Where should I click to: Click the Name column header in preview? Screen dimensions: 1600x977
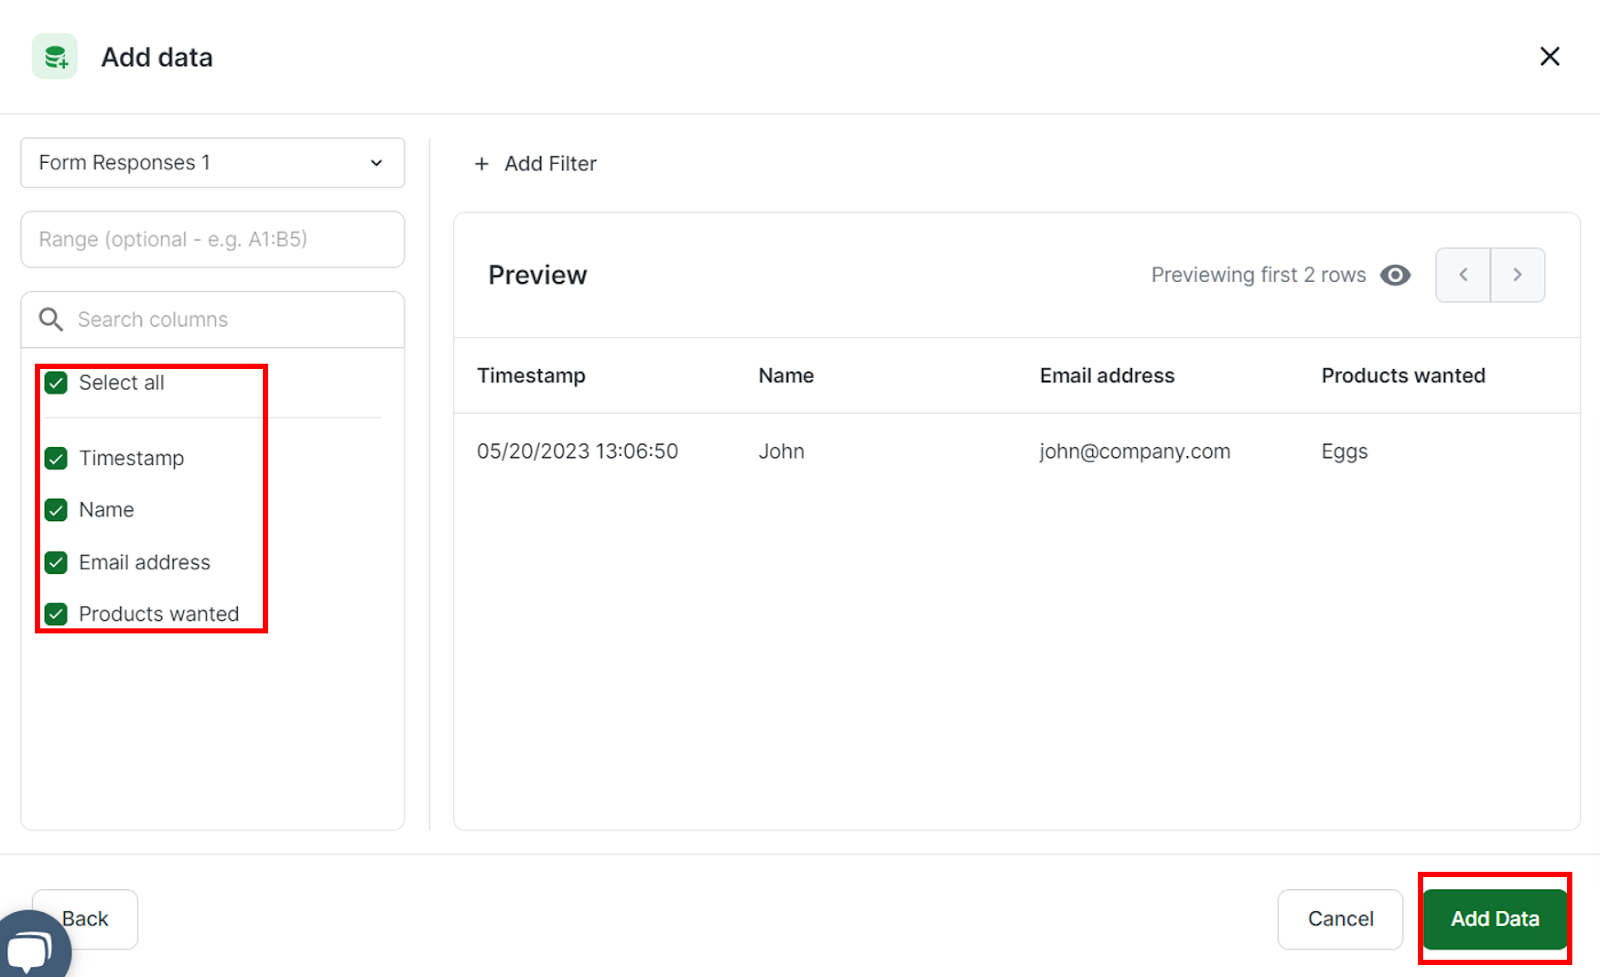click(x=786, y=376)
